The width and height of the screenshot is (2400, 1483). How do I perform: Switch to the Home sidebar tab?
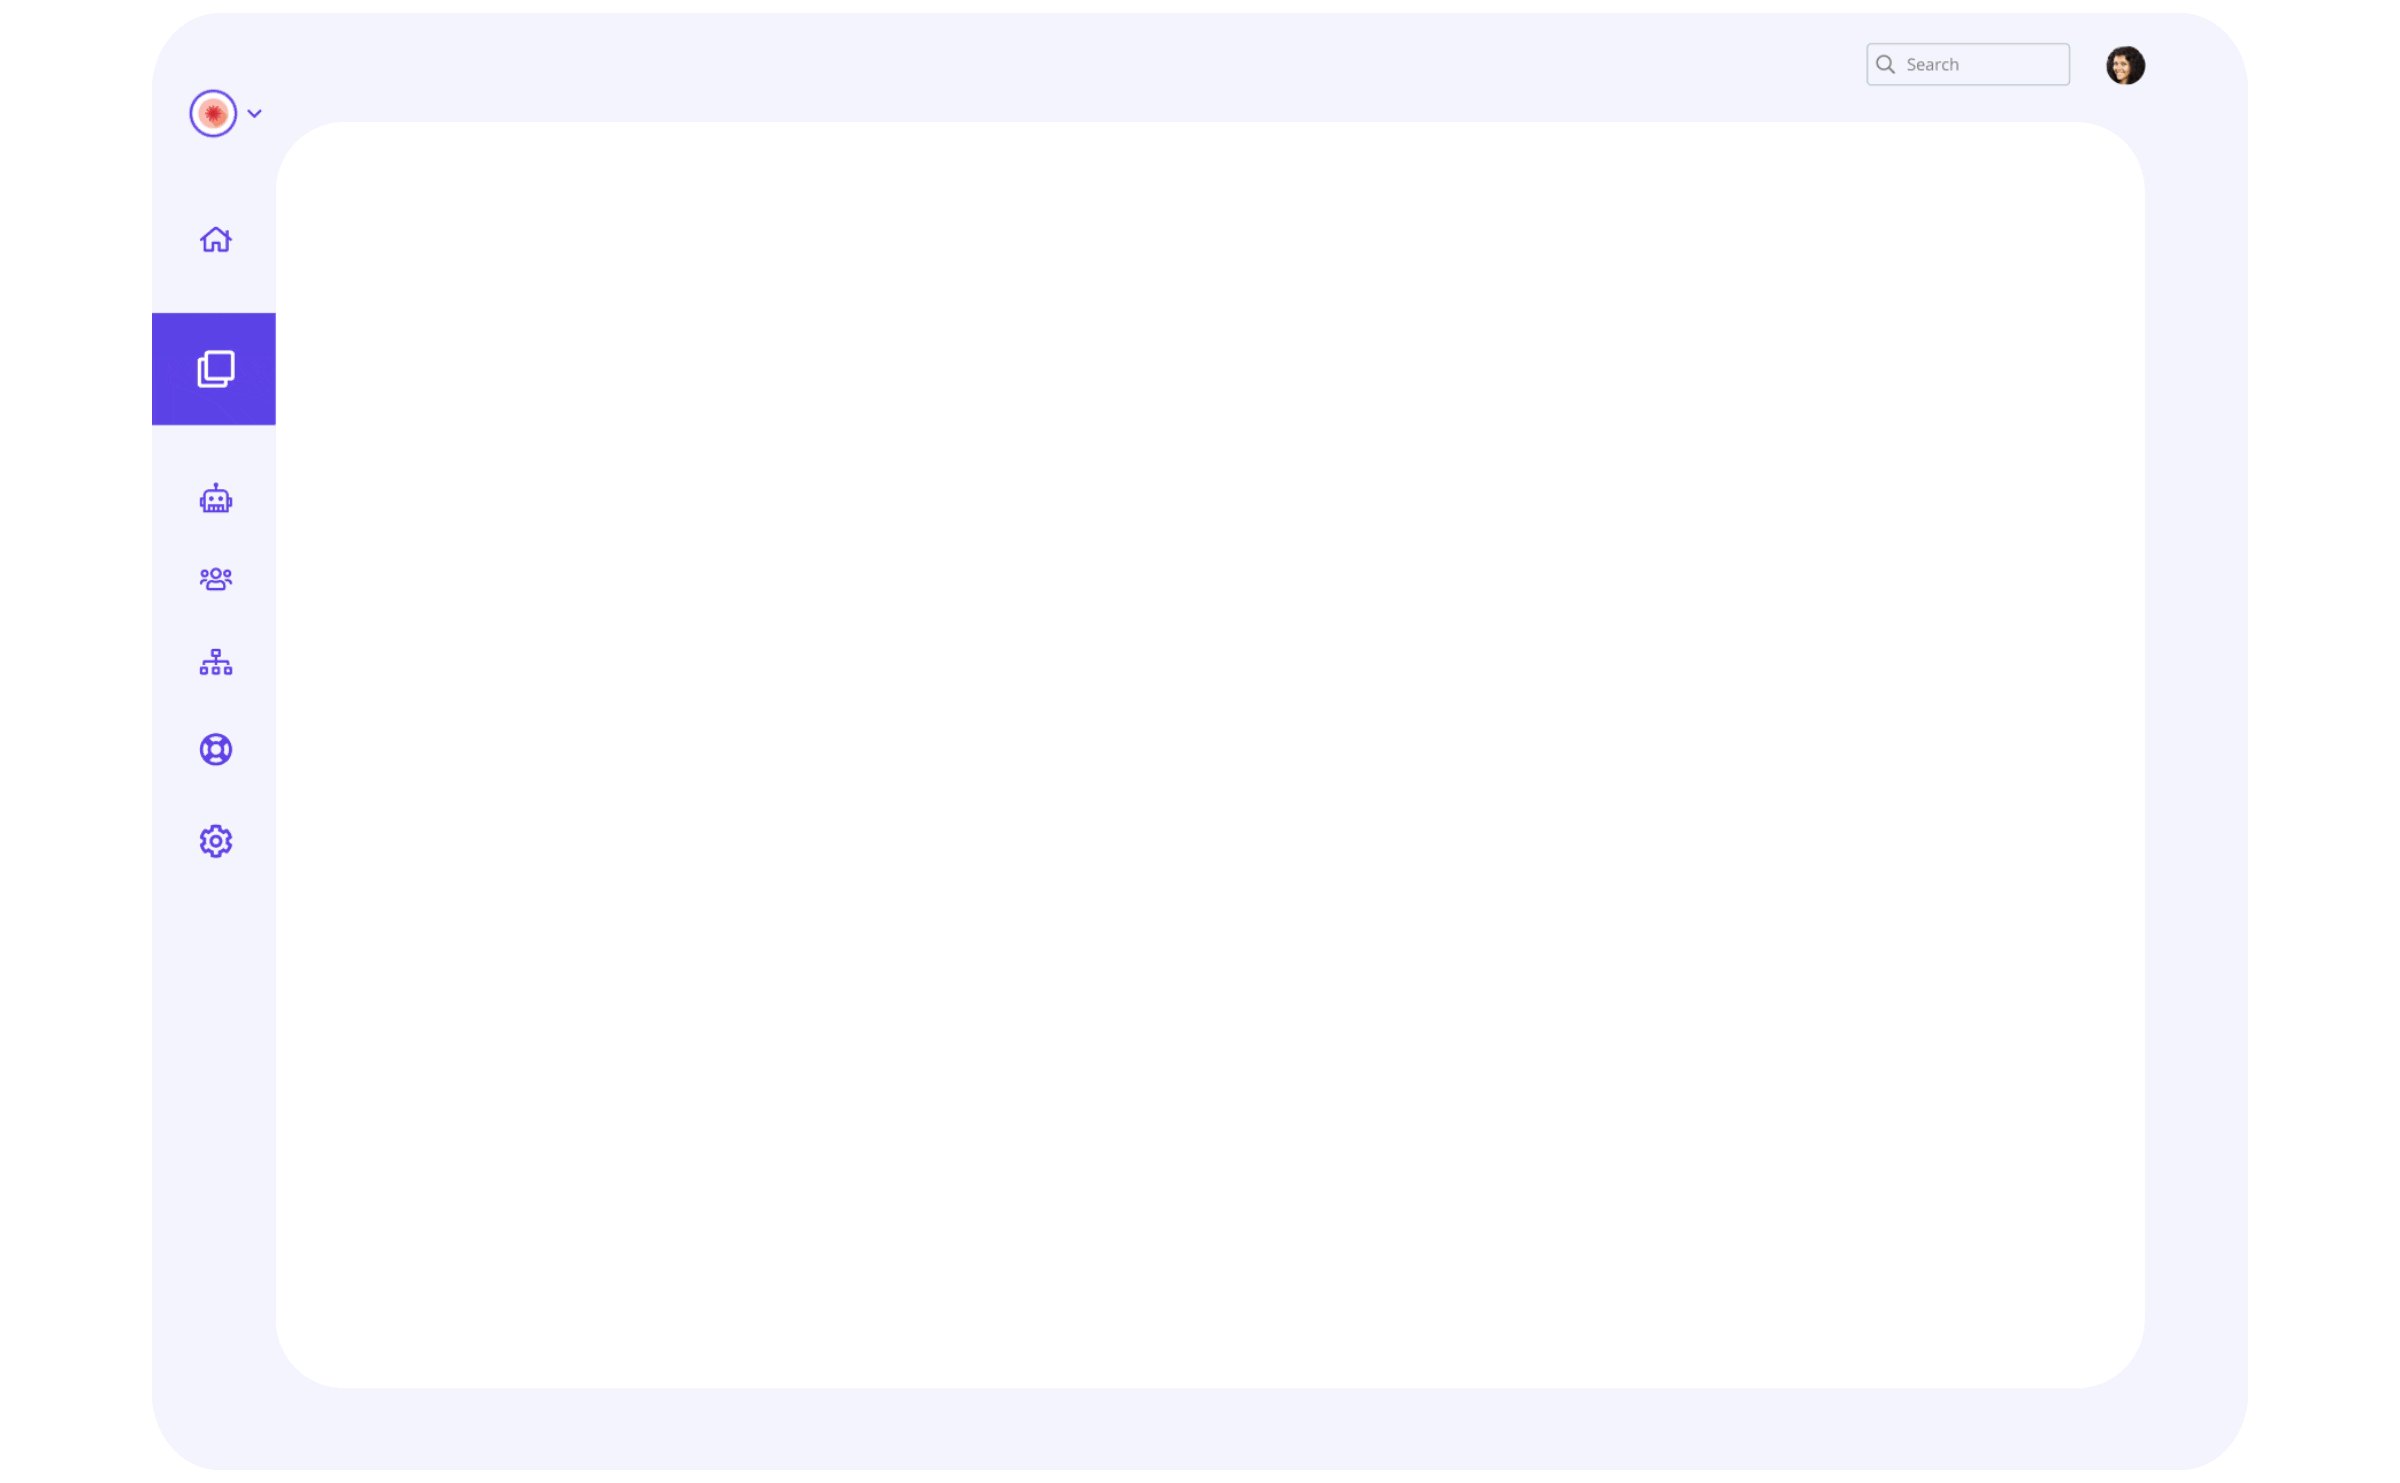pyautogui.click(x=215, y=240)
